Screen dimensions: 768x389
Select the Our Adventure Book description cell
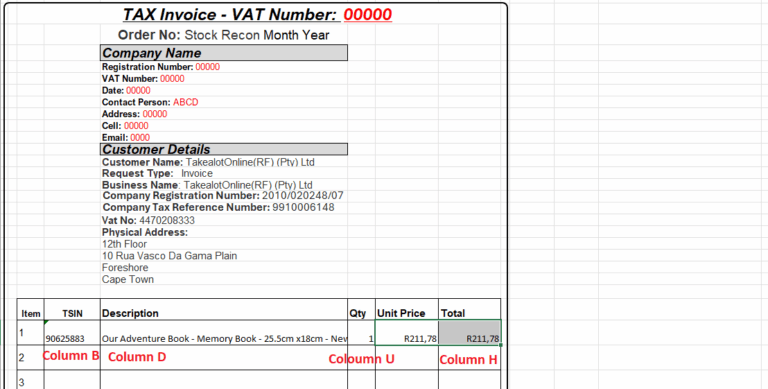click(224, 333)
